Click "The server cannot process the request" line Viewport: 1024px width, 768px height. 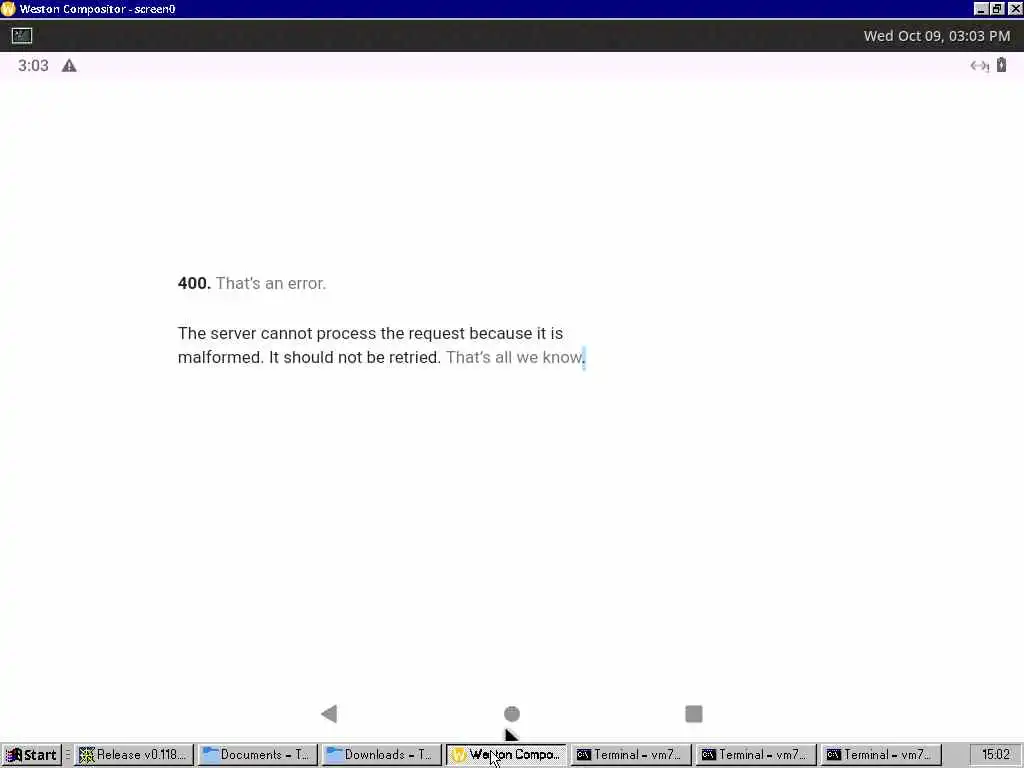[370, 333]
